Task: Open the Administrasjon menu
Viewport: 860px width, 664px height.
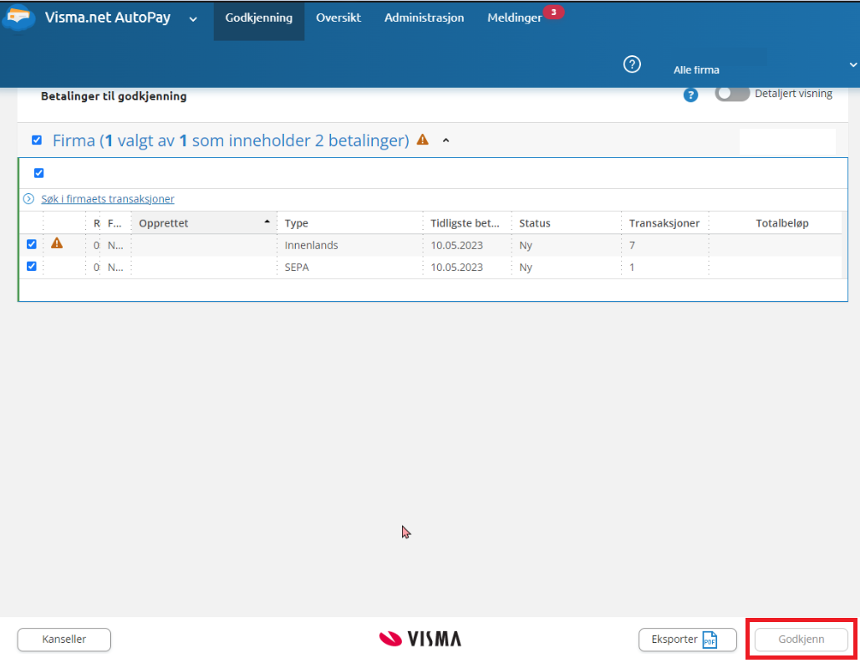Action: 424,18
